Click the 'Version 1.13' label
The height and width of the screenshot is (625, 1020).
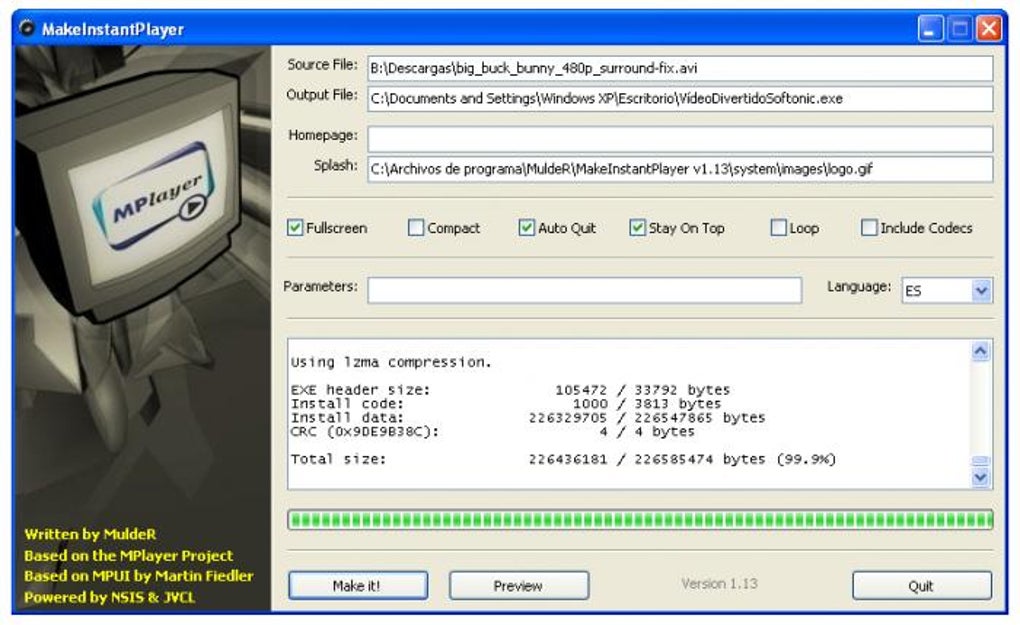719,583
